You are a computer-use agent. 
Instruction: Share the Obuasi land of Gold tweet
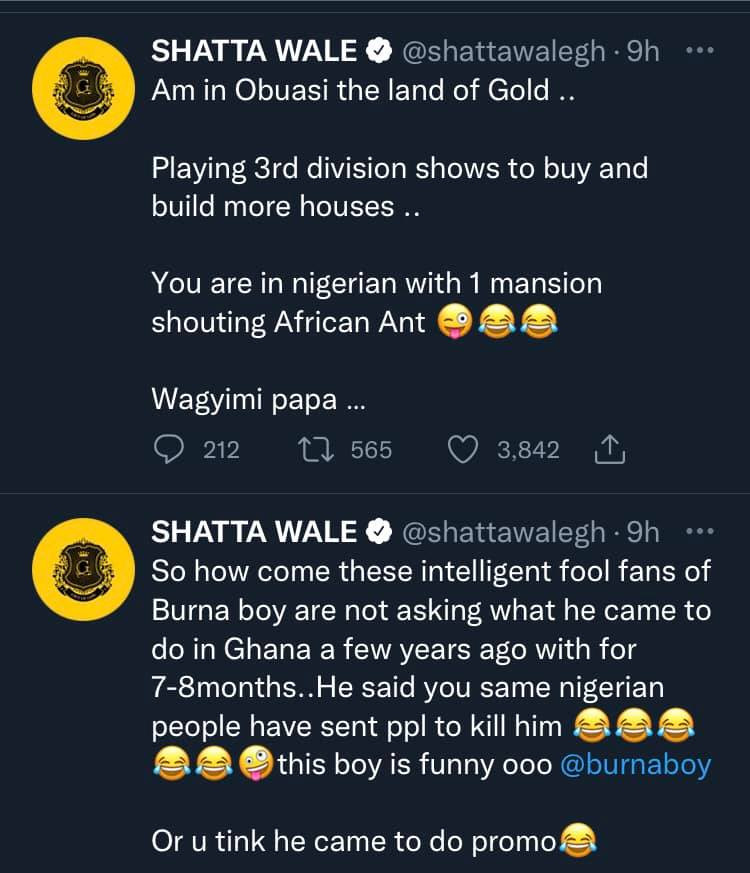pos(609,452)
